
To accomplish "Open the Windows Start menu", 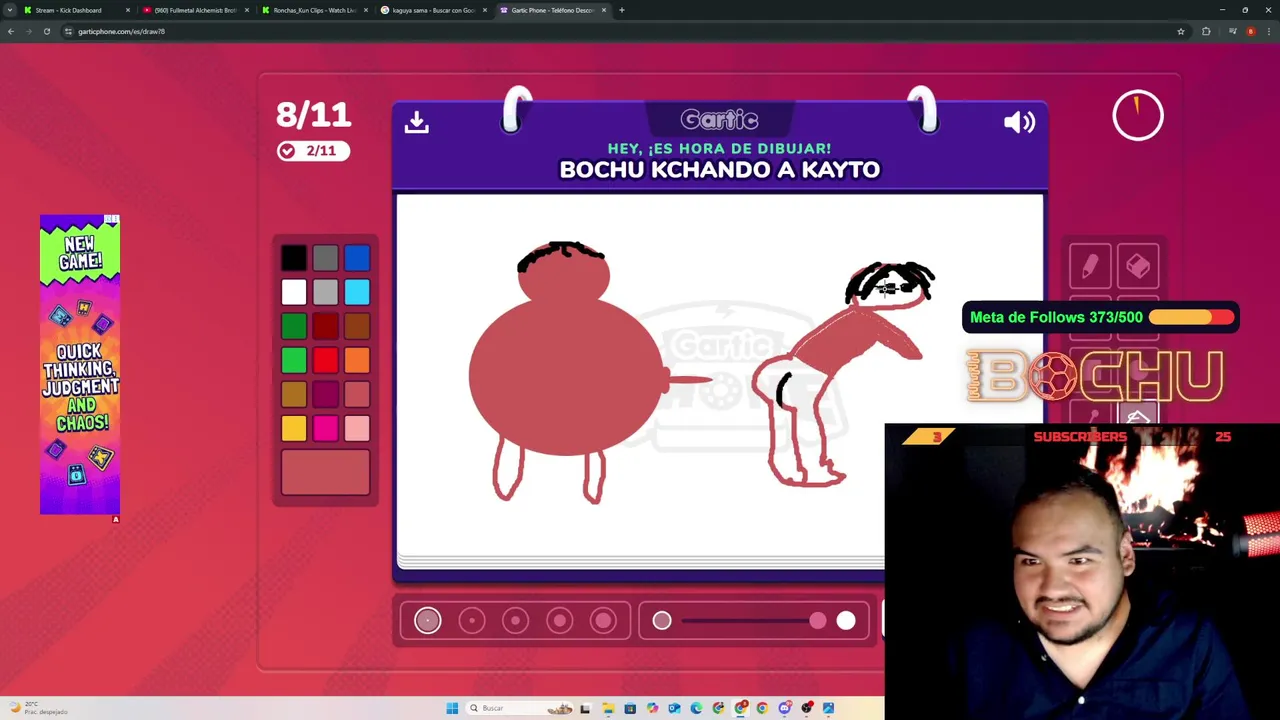I will [452, 708].
